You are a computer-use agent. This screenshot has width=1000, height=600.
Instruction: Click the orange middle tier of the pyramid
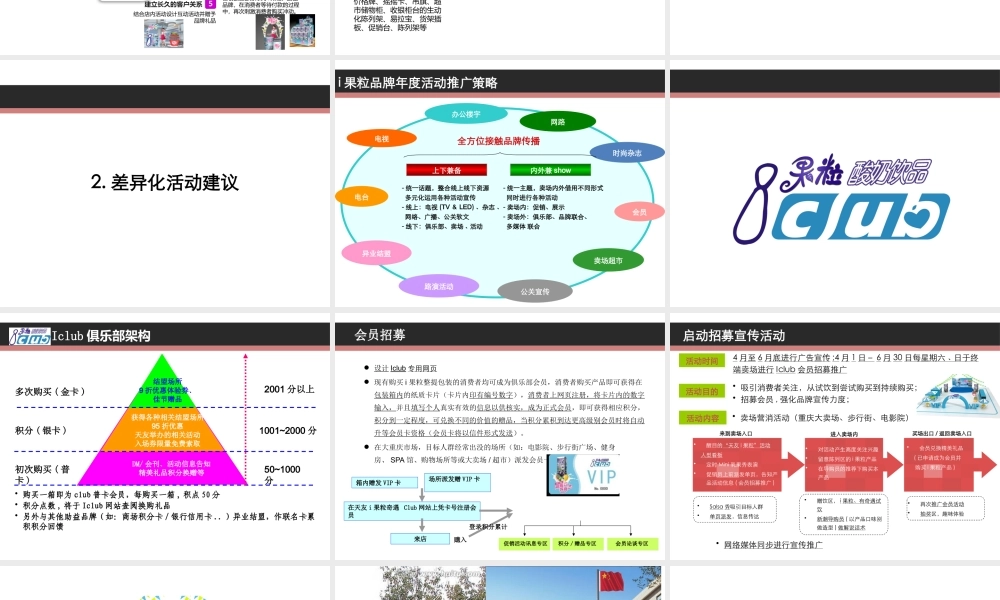click(x=164, y=430)
